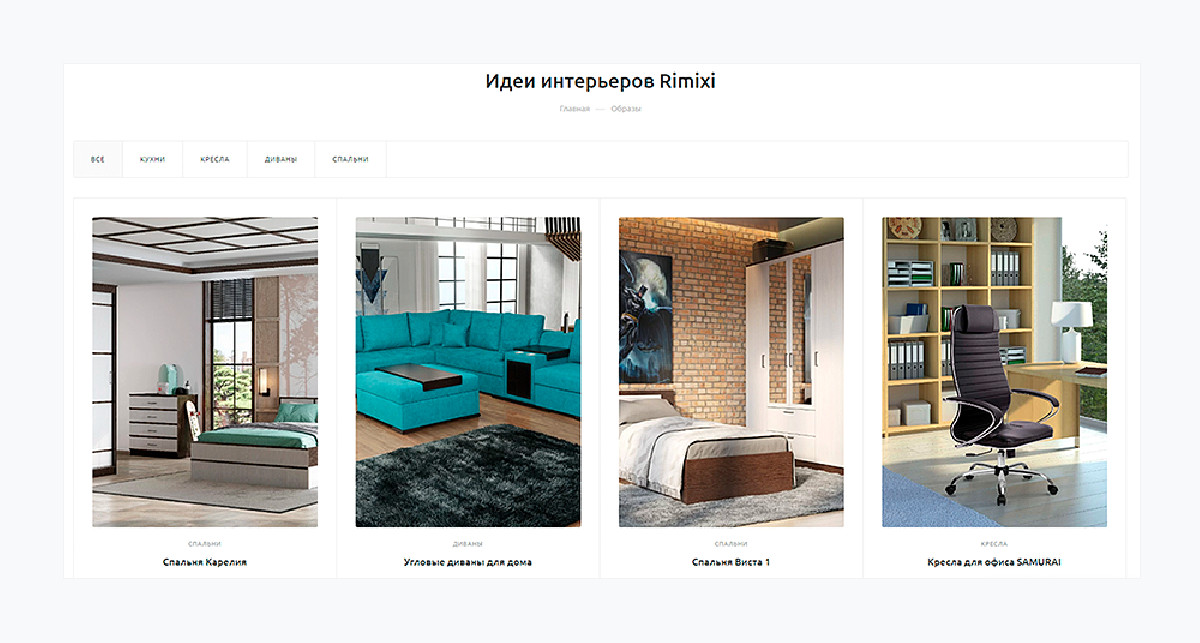Show the СПАЛЬНИ tab items
This screenshot has width=1200, height=643.
point(351,159)
